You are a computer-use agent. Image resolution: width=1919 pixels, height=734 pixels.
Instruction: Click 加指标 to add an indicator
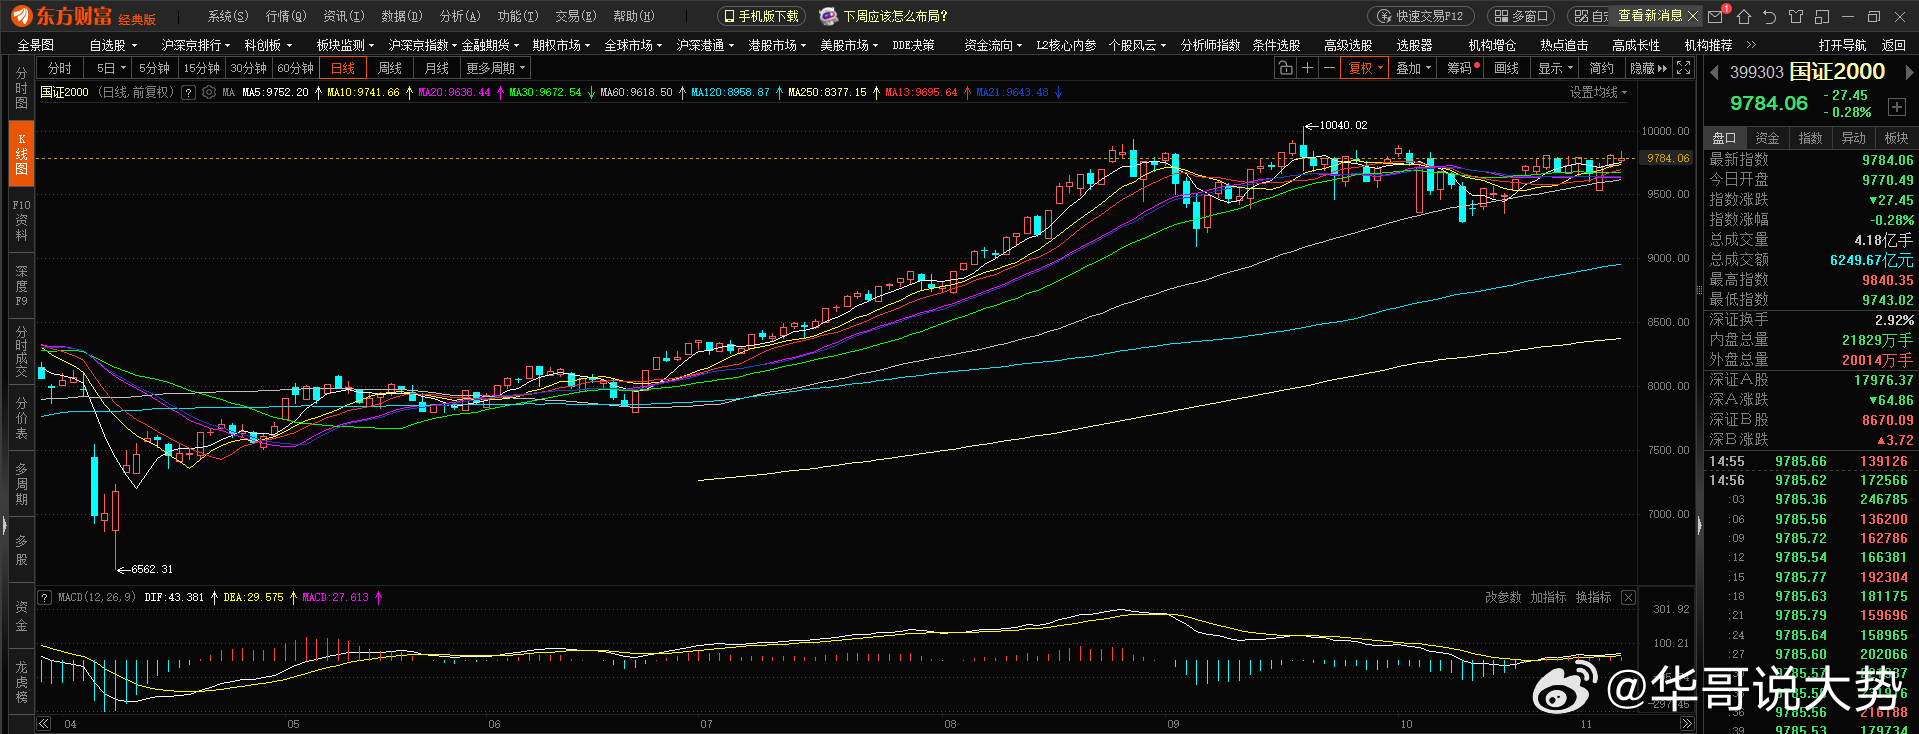coord(1548,597)
